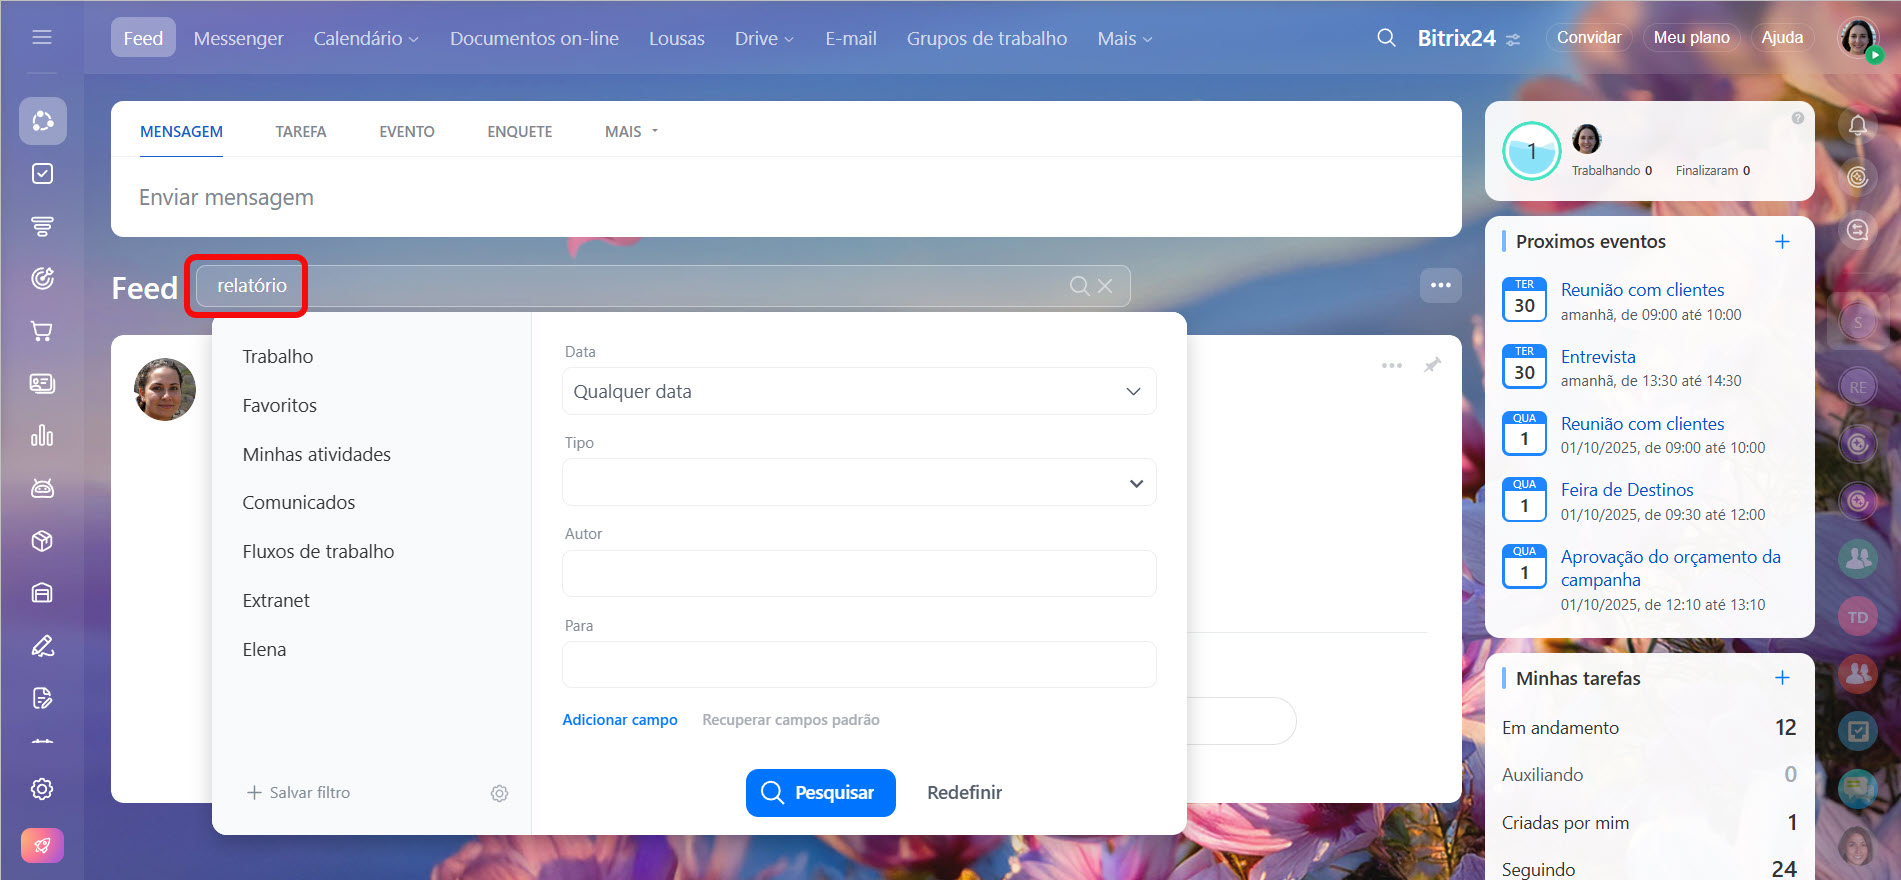The width and height of the screenshot is (1901, 880).
Task: Click the Autor input field
Action: [x=858, y=574]
